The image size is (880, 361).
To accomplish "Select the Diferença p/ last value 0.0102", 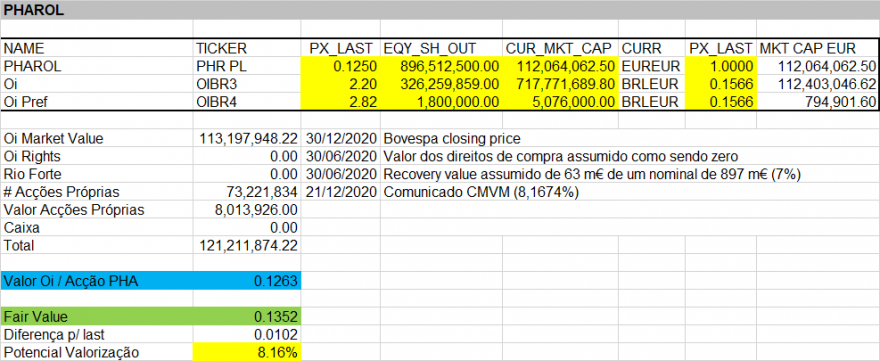I will [247, 335].
